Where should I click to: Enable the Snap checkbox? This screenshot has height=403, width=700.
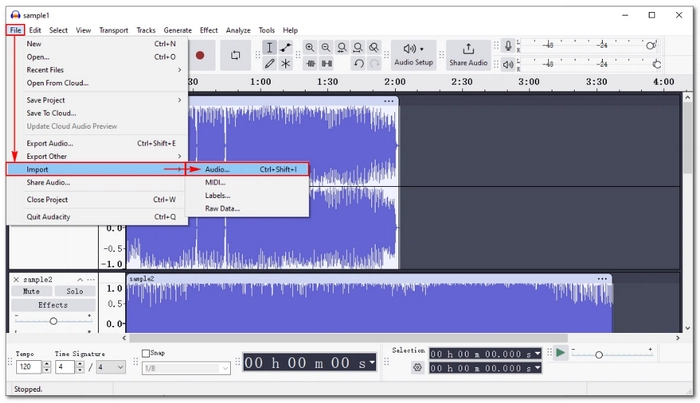click(146, 353)
